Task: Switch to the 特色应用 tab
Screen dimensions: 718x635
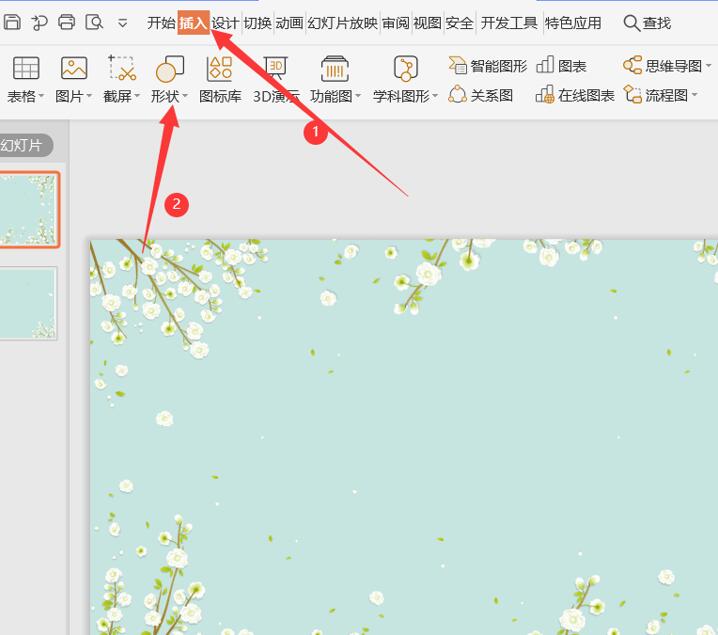Action: click(573, 22)
